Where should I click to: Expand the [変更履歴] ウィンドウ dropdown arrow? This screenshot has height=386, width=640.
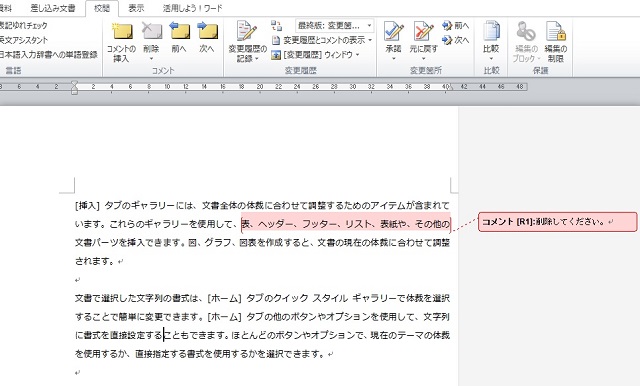click(x=358, y=55)
